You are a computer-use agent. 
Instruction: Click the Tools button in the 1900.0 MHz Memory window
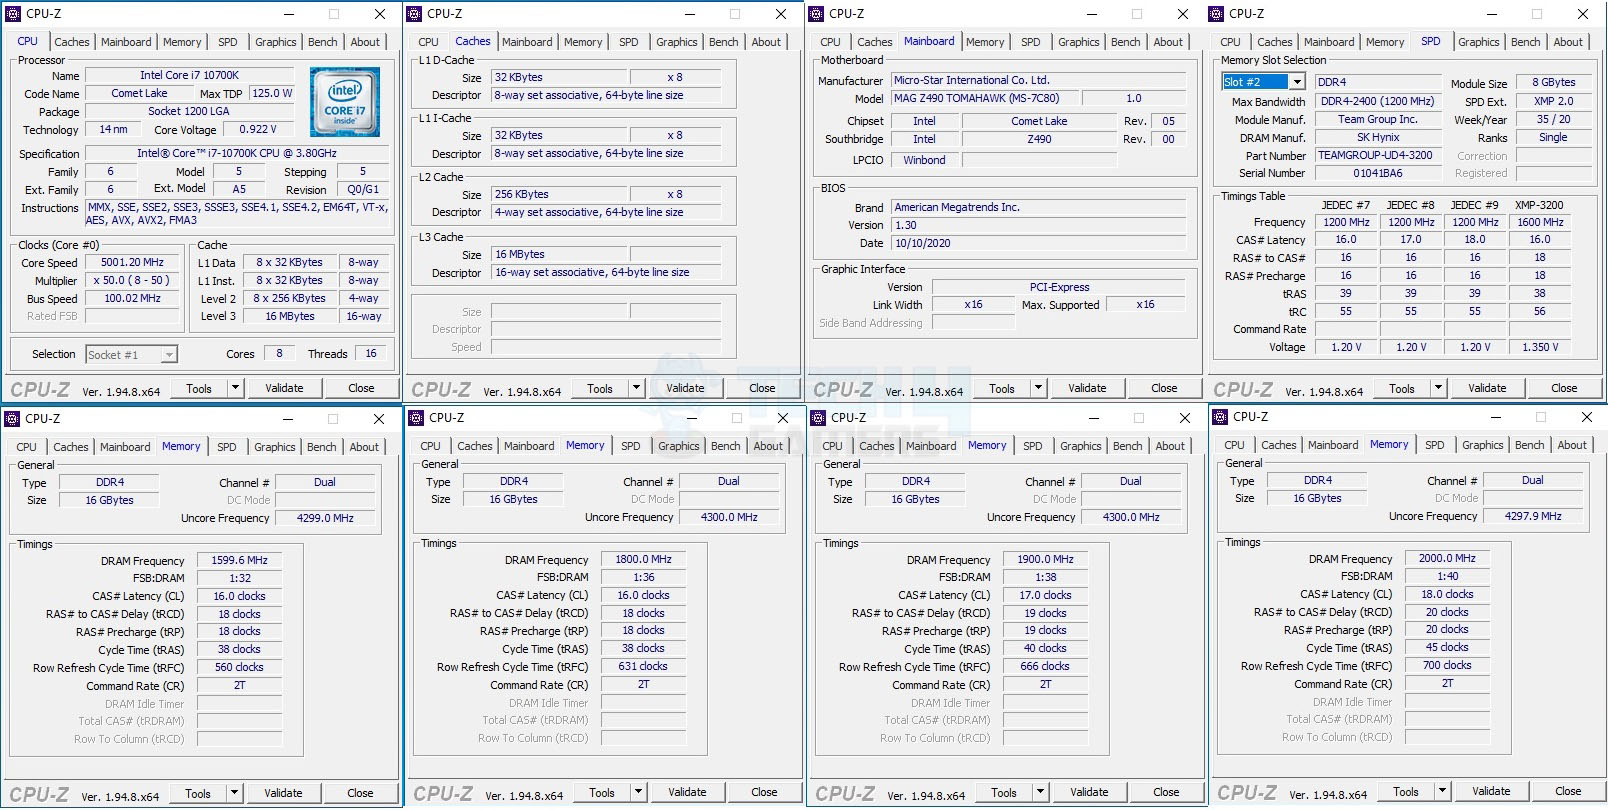[1004, 792]
